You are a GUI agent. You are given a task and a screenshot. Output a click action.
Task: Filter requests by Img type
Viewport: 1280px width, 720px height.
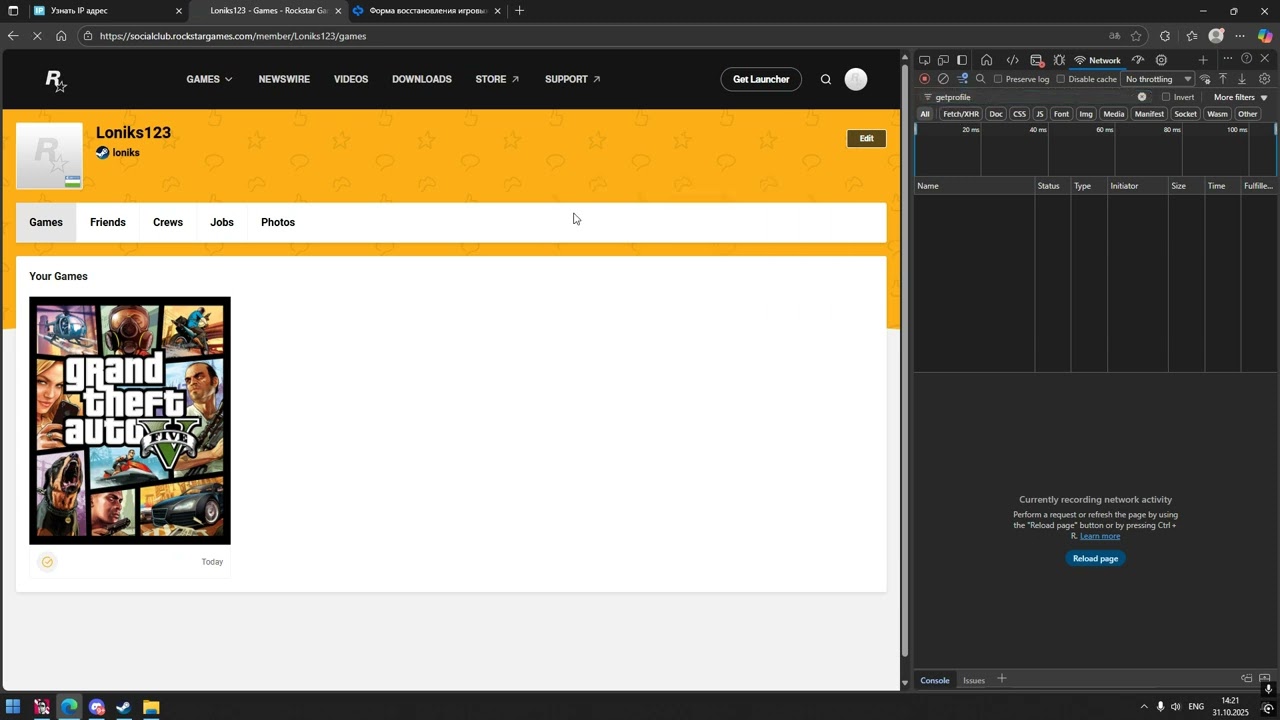1086,114
